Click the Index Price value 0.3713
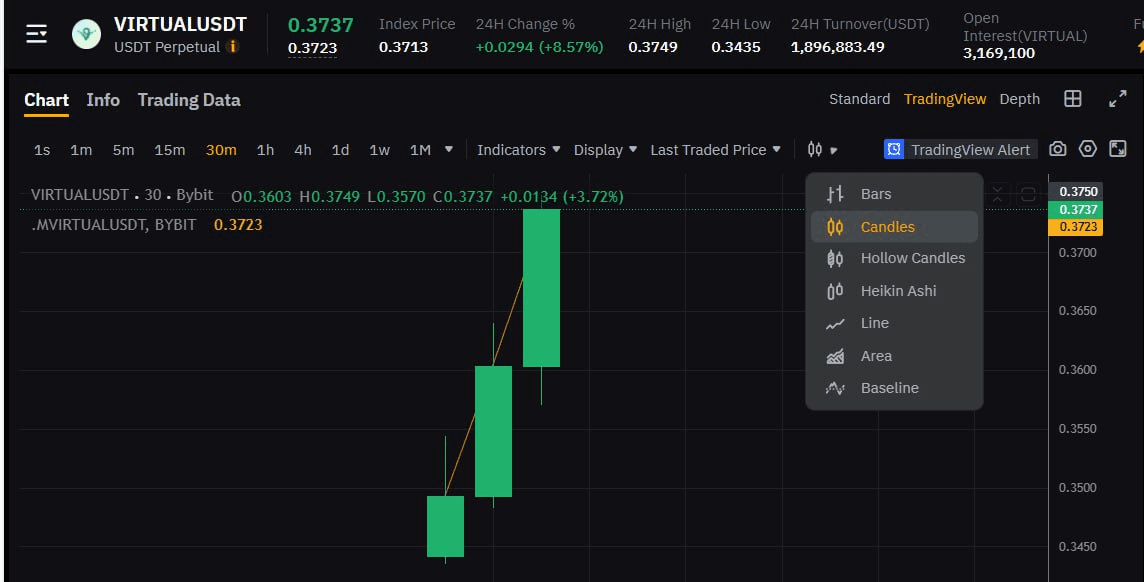The height and width of the screenshot is (582, 1144). point(403,47)
